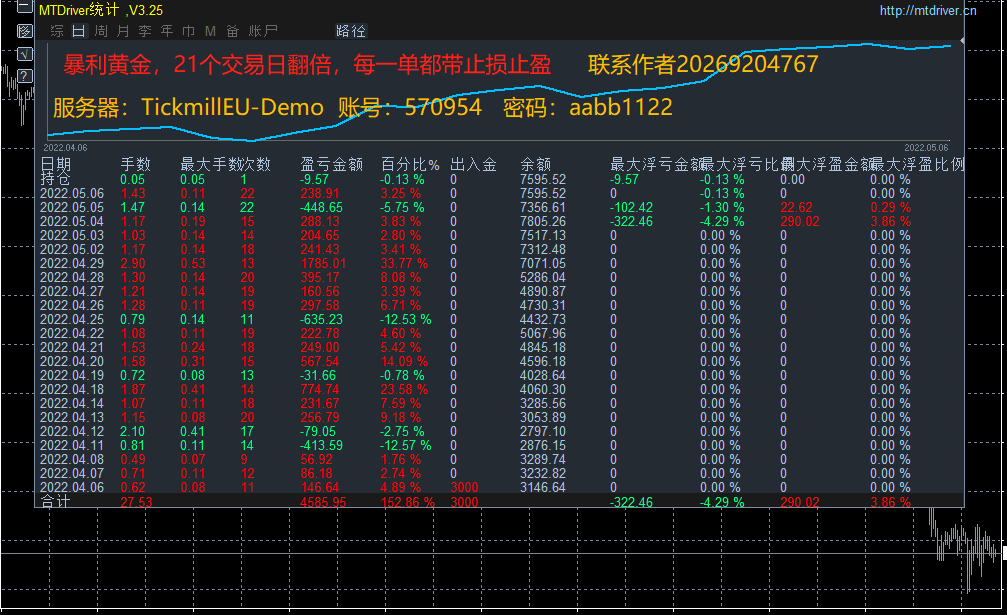Select the M tab
The image size is (1007, 615).
tap(211, 31)
